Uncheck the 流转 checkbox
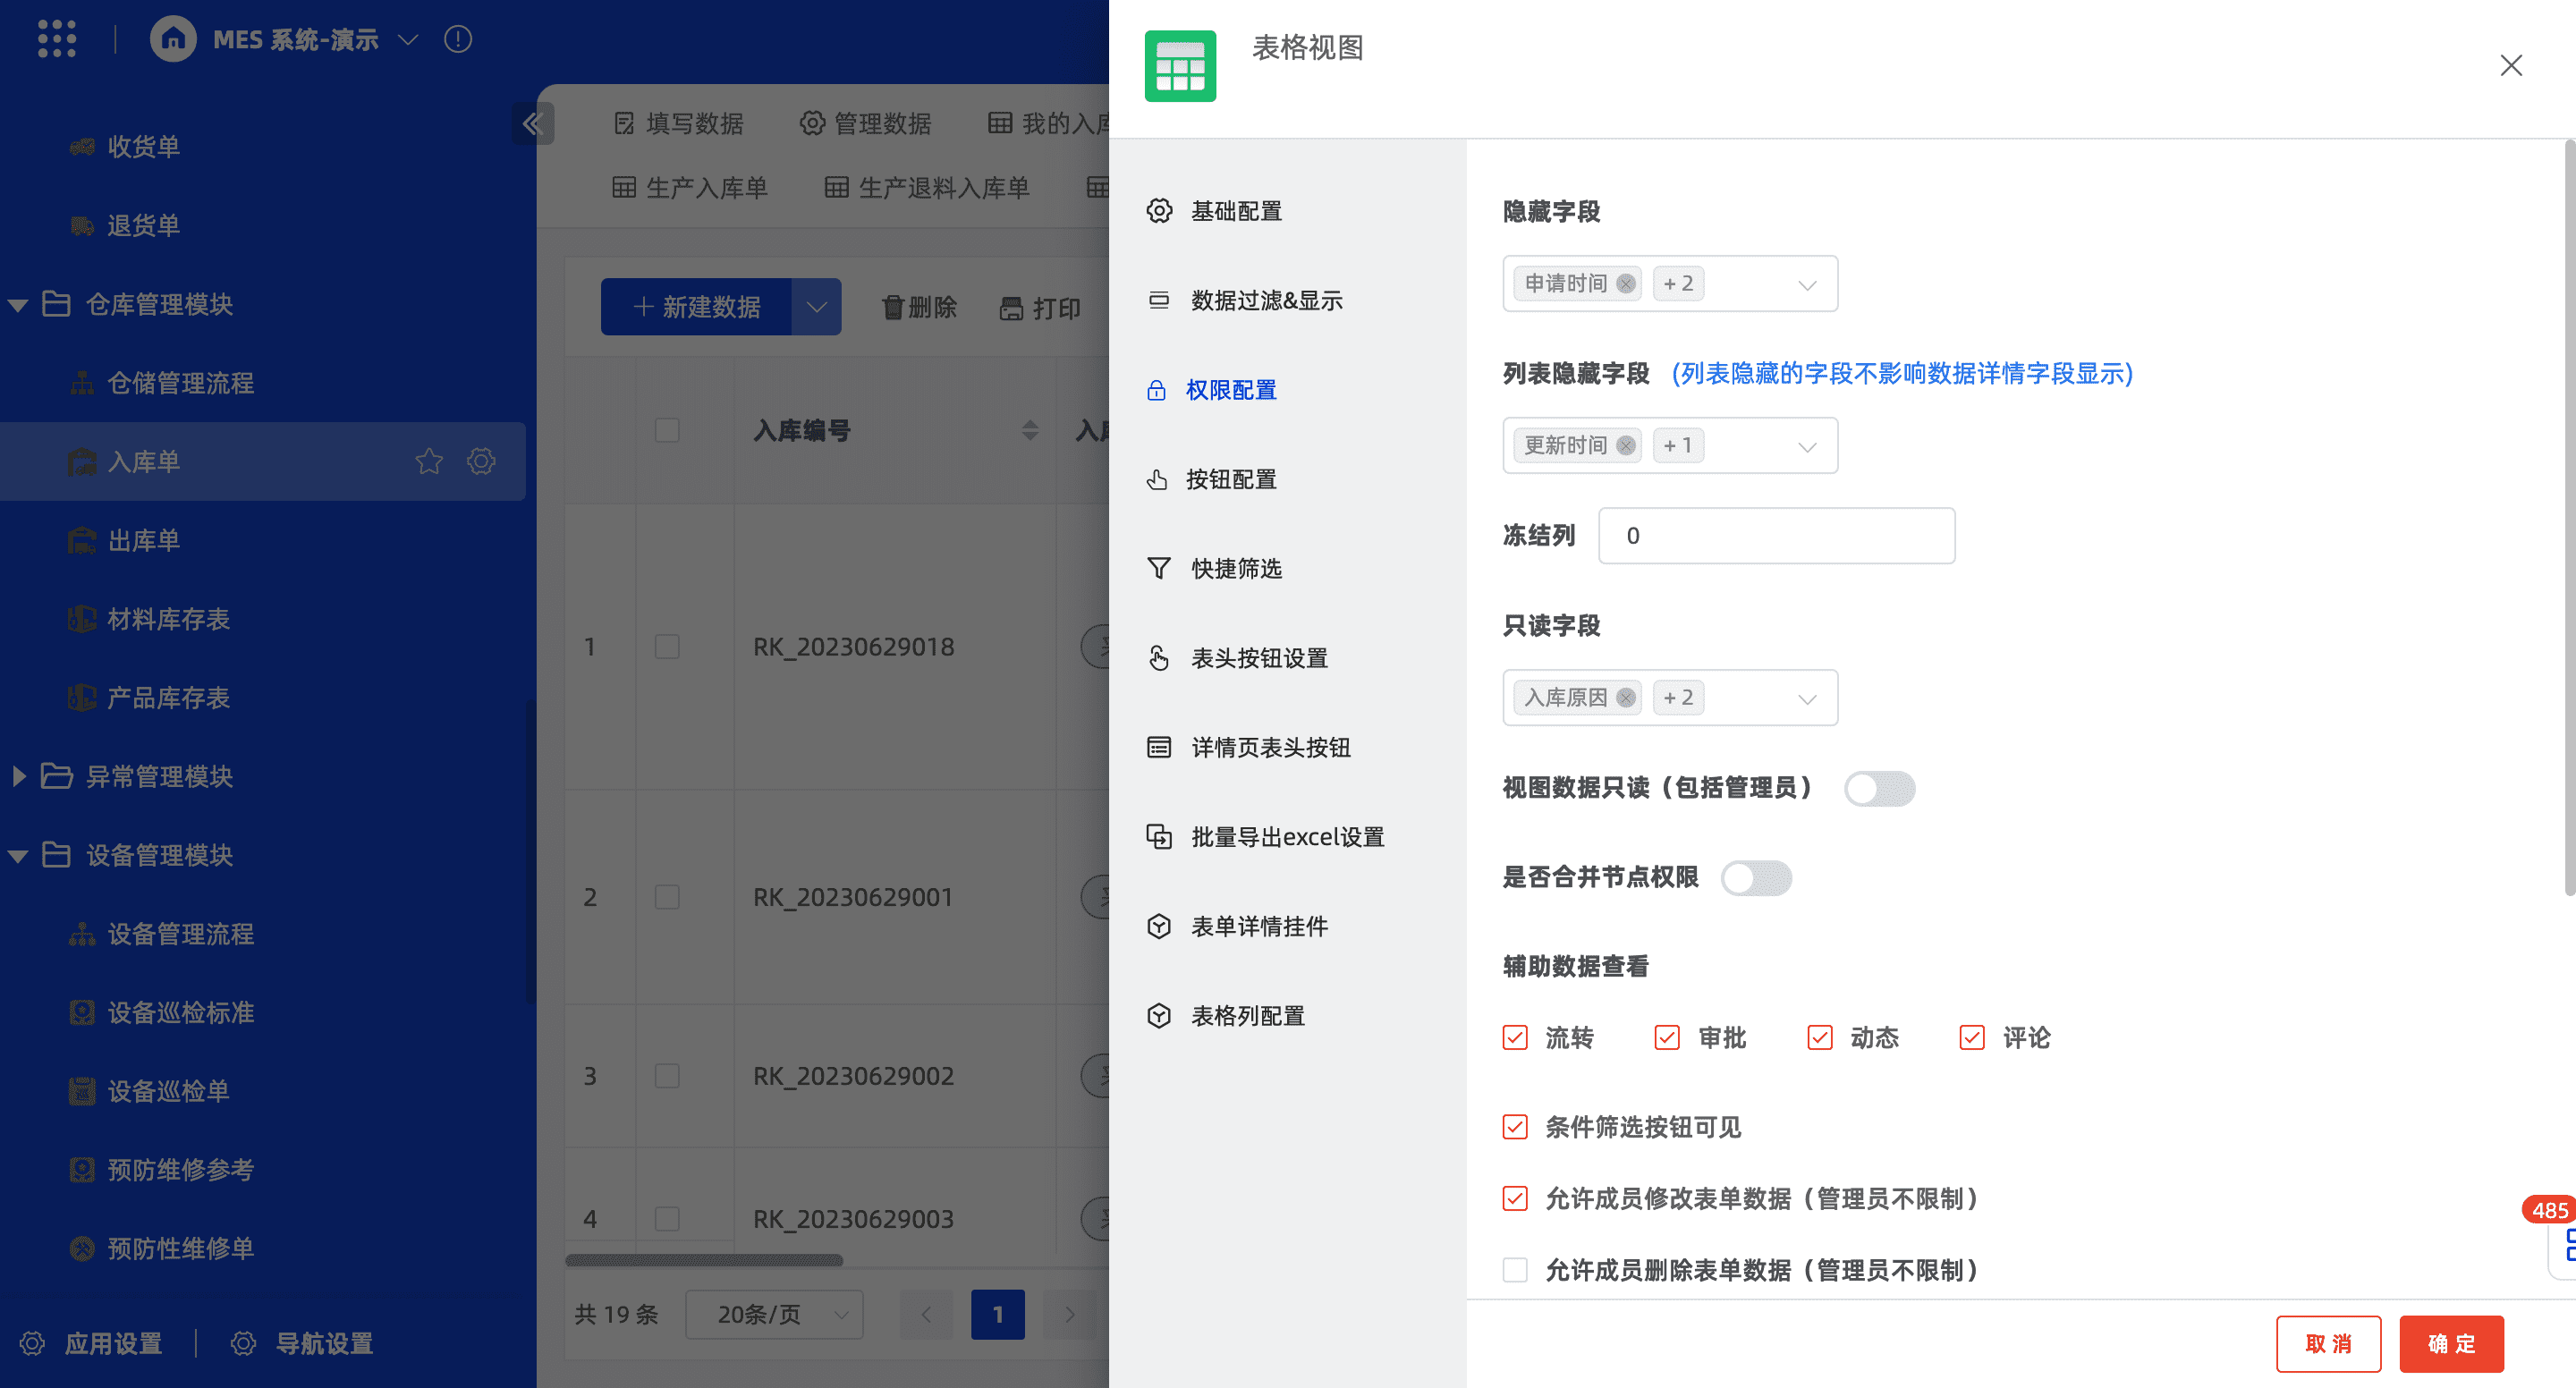Viewport: 2576px width, 1388px height. click(1515, 1037)
